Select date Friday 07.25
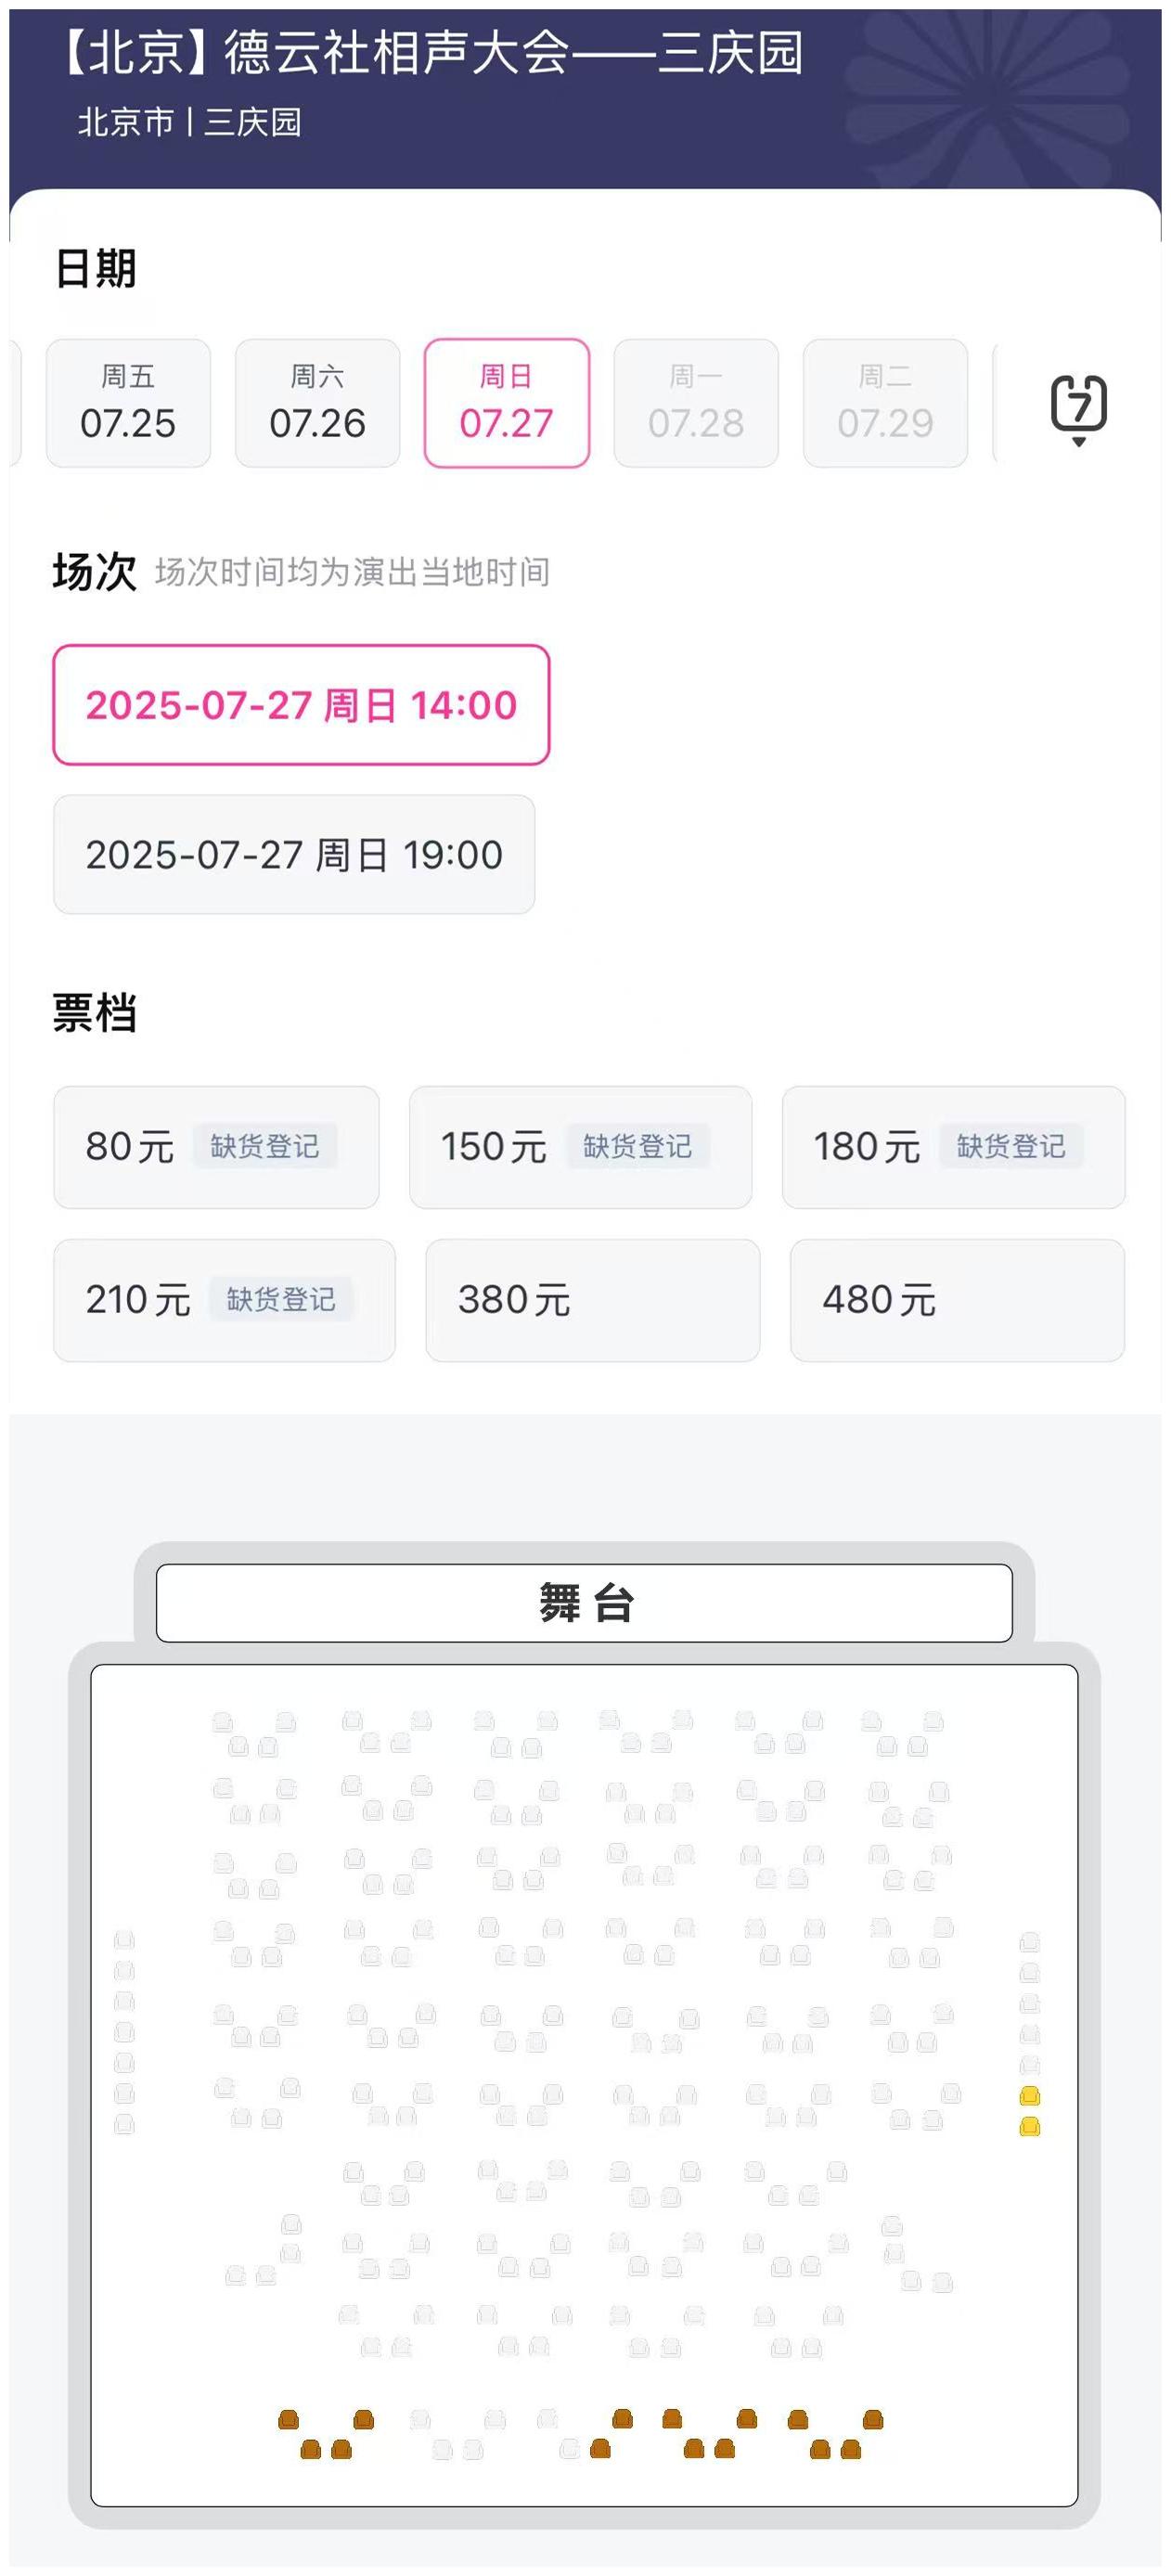 pos(128,403)
